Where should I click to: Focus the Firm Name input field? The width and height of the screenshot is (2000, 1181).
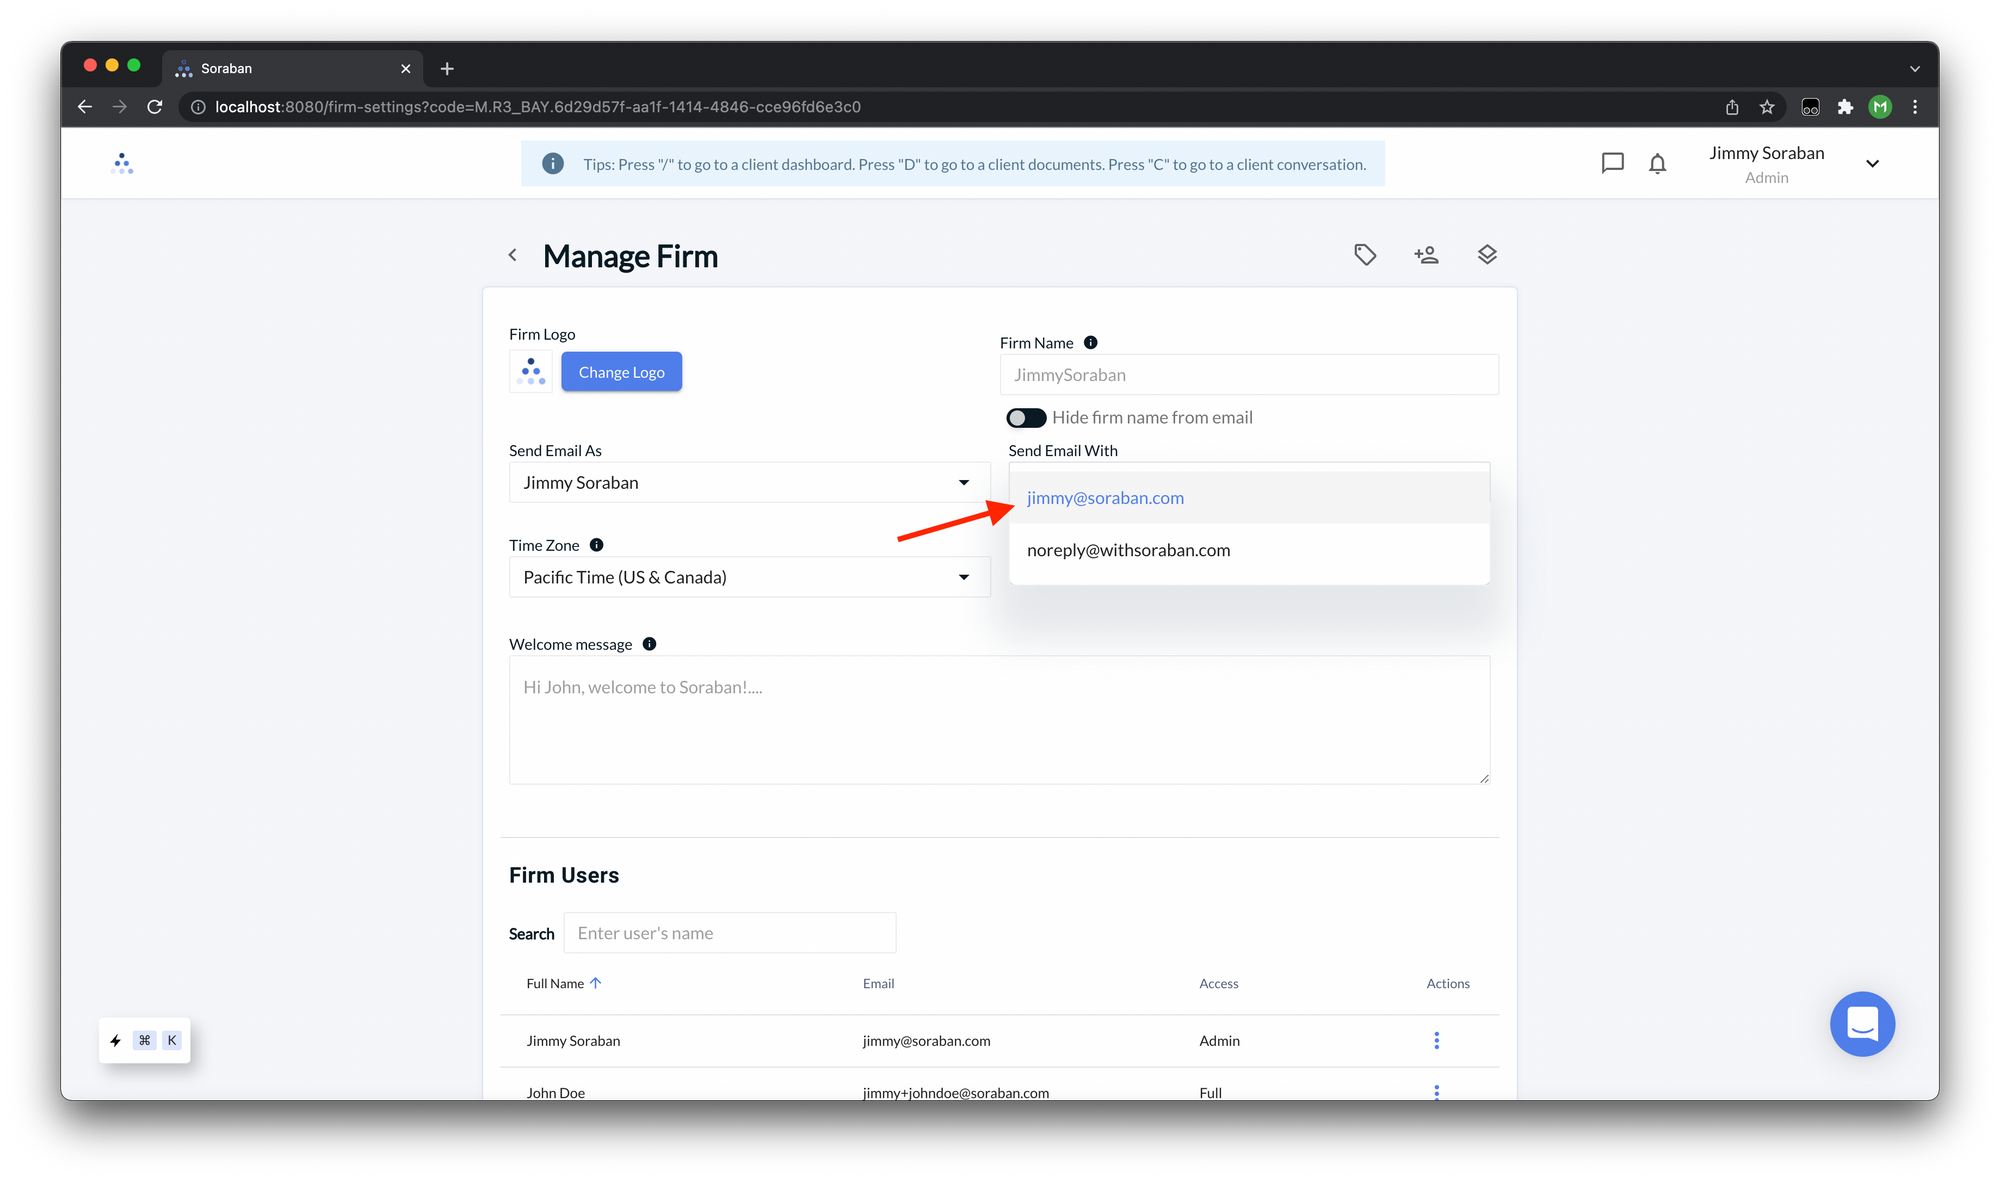pyautogui.click(x=1249, y=375)
